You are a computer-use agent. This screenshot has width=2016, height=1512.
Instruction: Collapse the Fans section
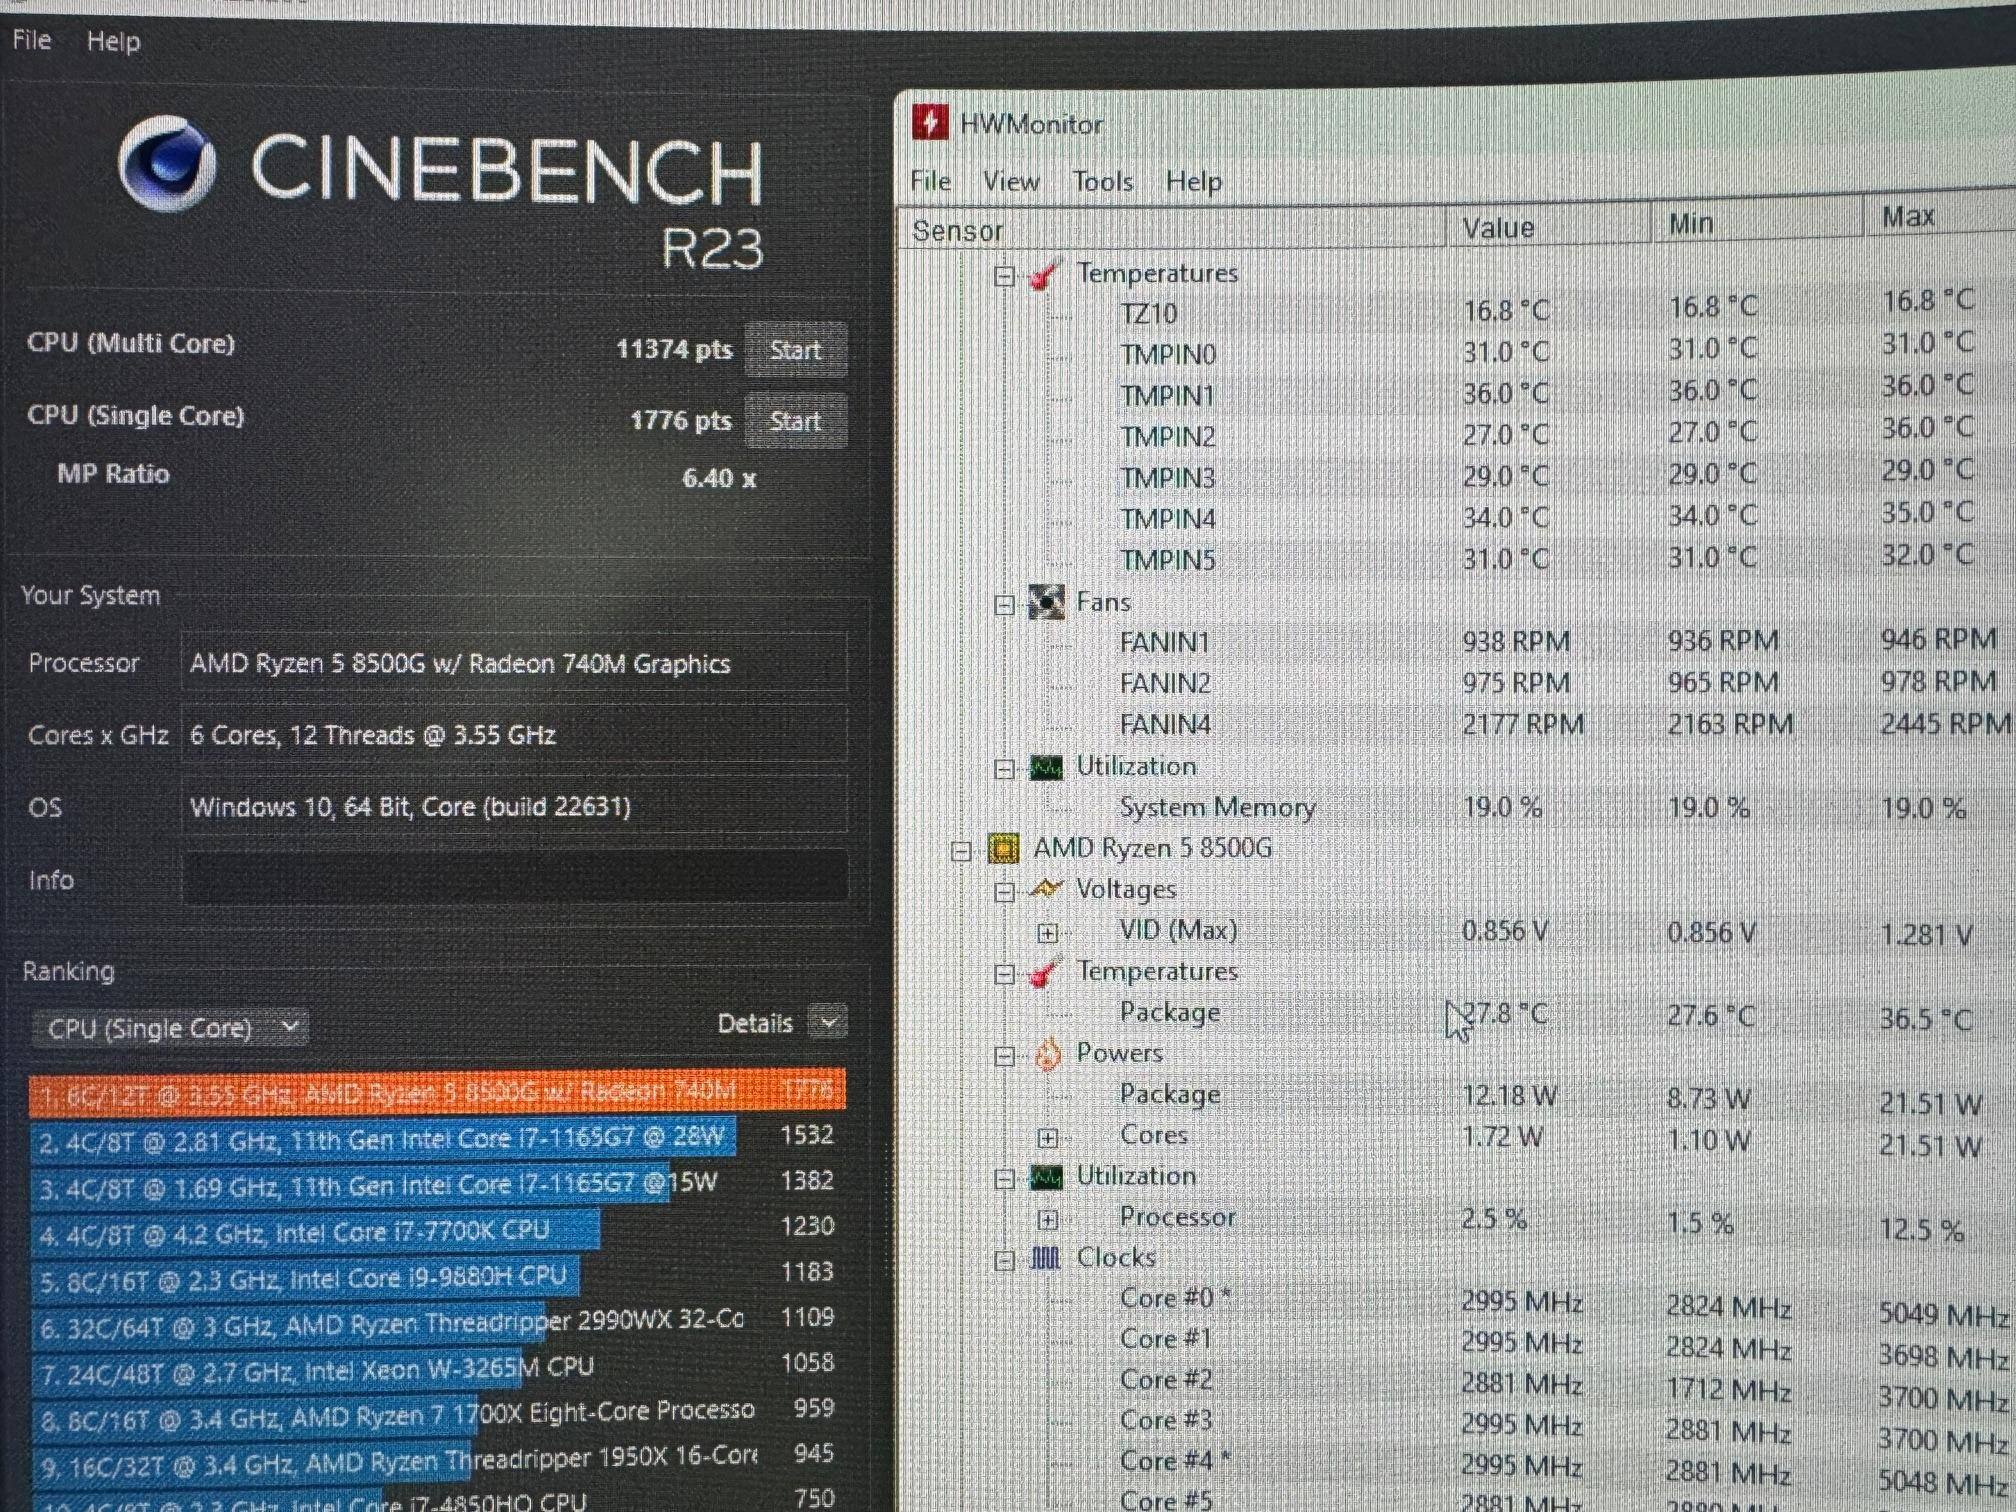[1004, 605]
